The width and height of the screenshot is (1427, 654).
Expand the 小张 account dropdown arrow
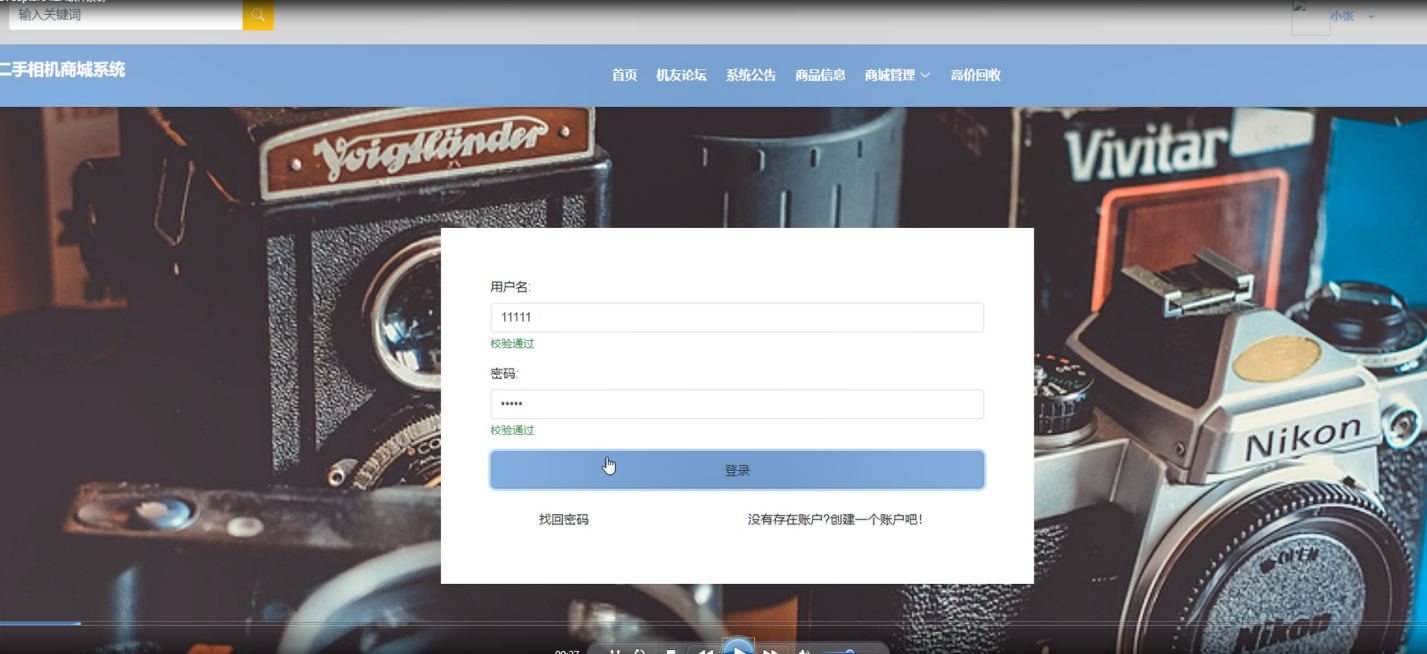(x=1371, y=17)
